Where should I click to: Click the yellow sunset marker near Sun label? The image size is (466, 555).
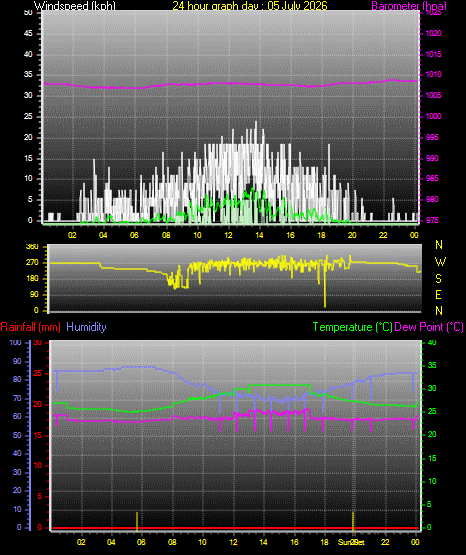[x=353, y=521]
